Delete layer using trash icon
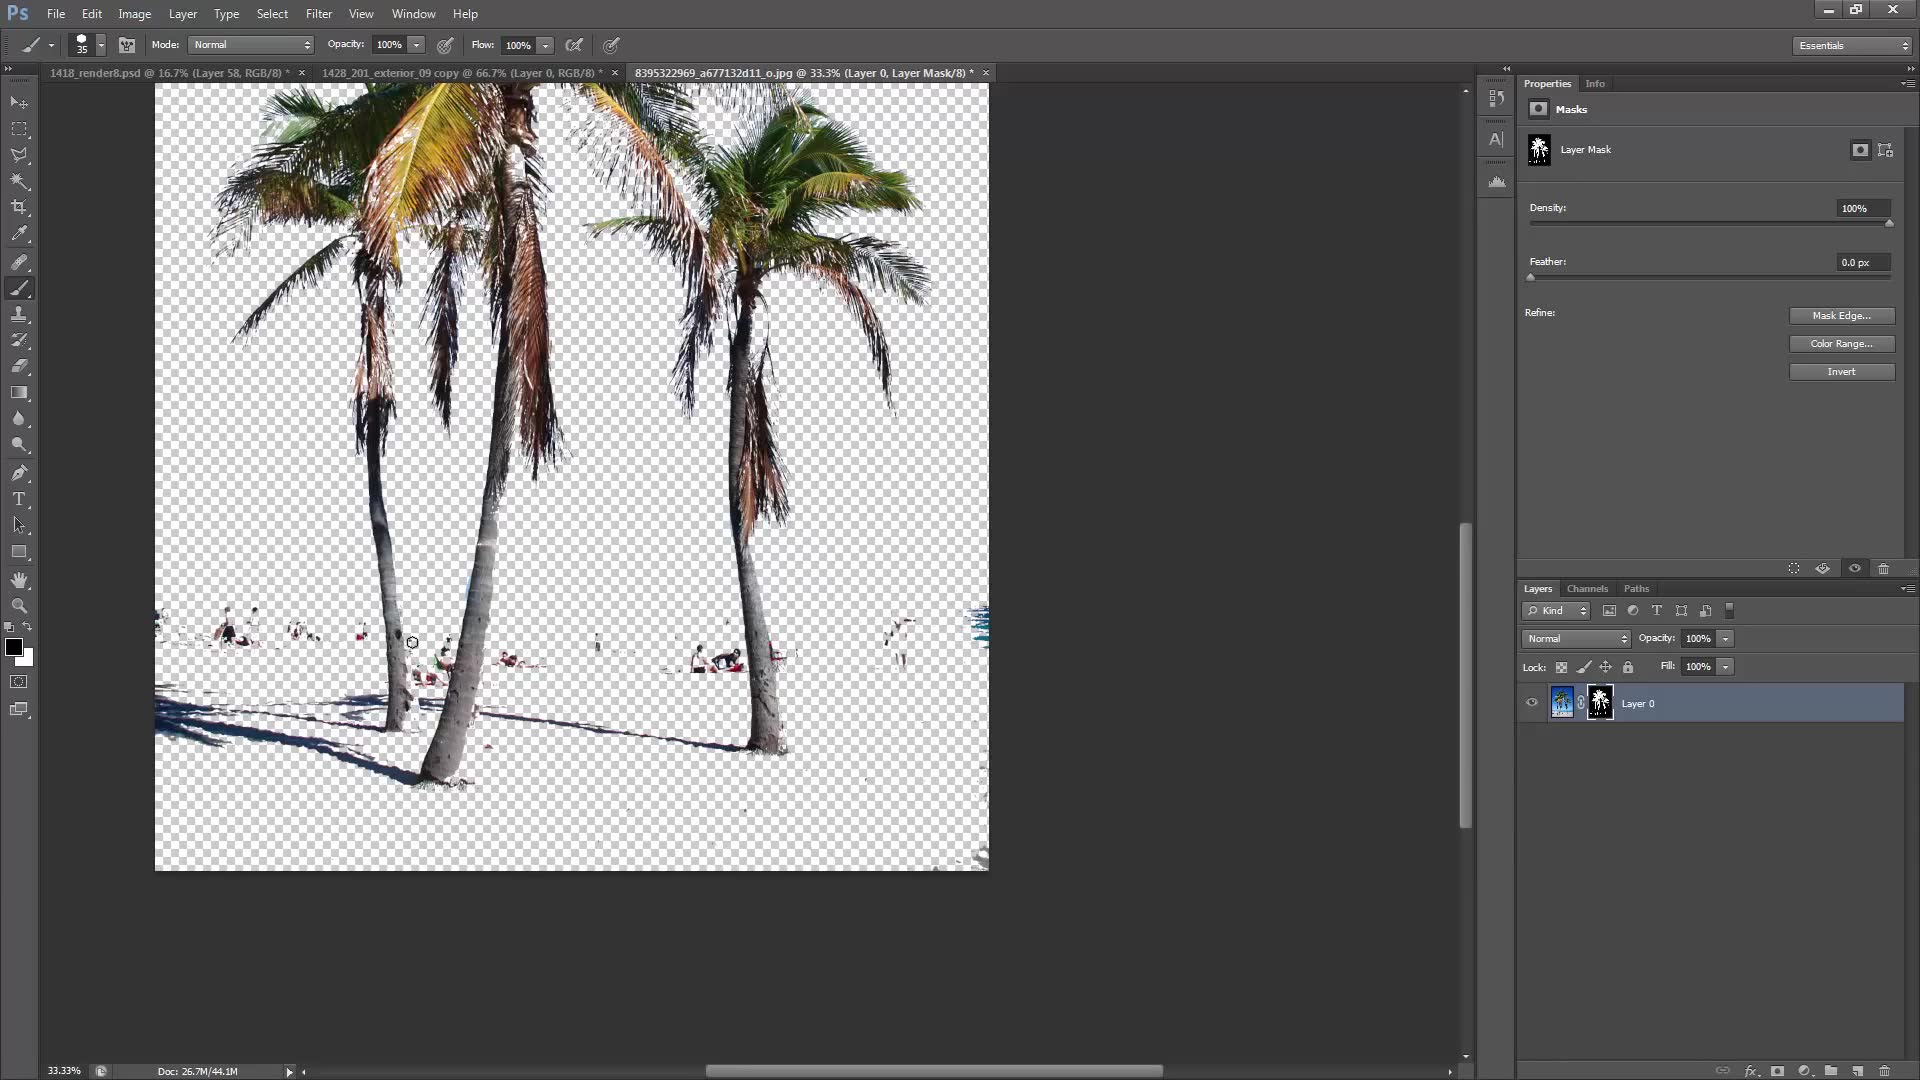The width and height of the screenshot is (1920, 1080). (1884, 1071)
